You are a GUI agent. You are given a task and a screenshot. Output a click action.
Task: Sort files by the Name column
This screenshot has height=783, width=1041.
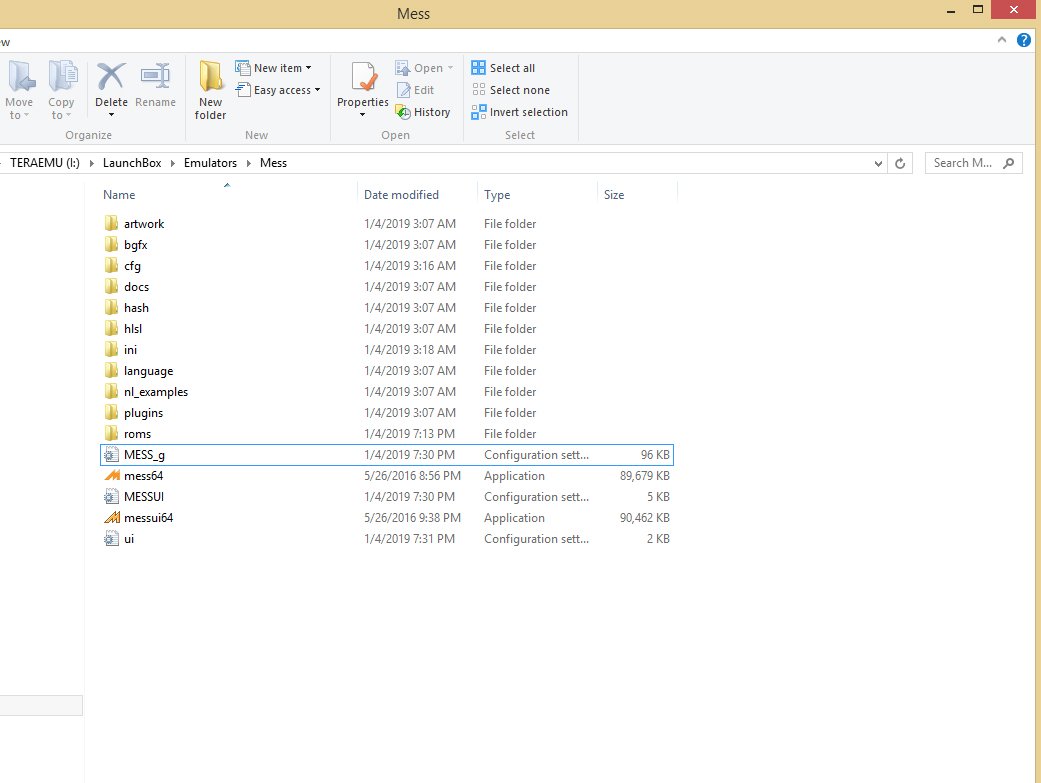click(x=119, y=195)
